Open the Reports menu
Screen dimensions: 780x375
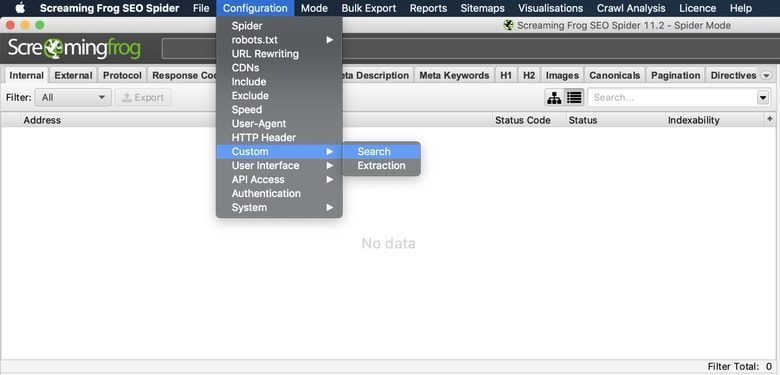(428, 8)
